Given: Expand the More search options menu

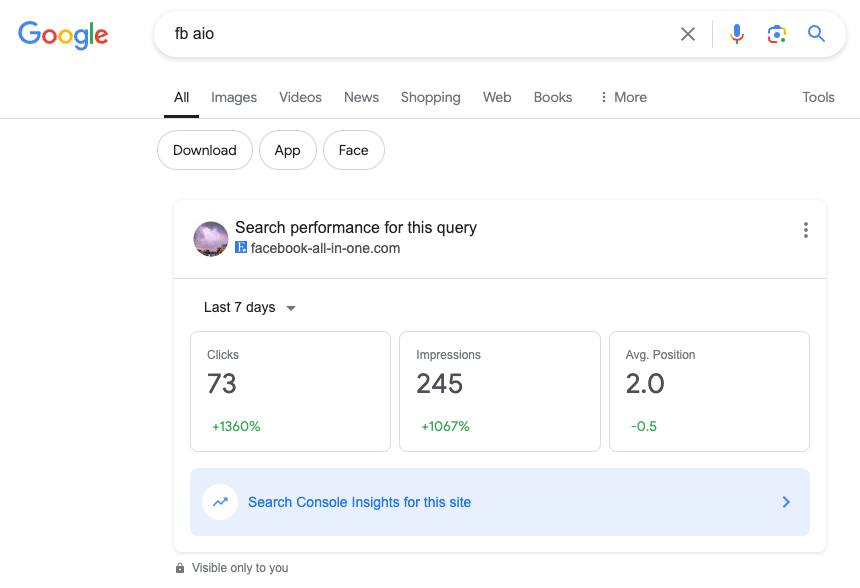Looking at the screenshot, I should (x=623, y=97).
